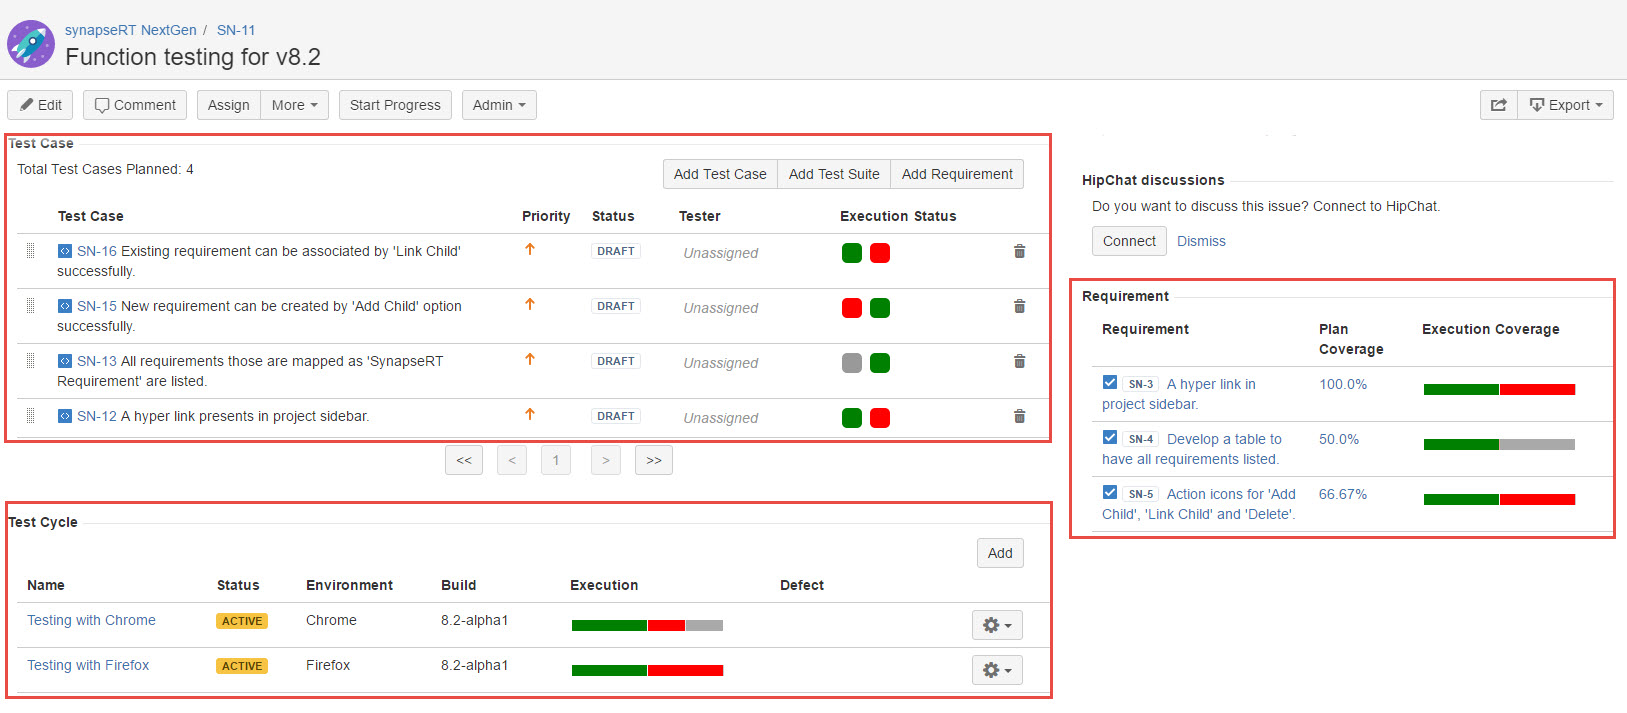Open test case SN-16 link
This screenshot has width=1627, height=713.
point(97,251)
